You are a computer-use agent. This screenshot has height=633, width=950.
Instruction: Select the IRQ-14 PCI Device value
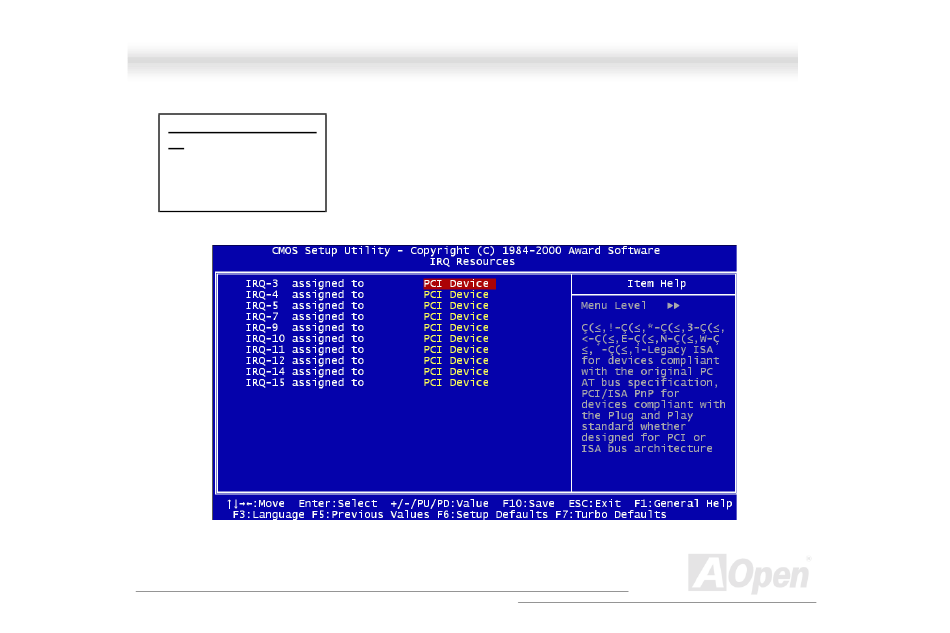pyautogui.click(x=456, y=372)
